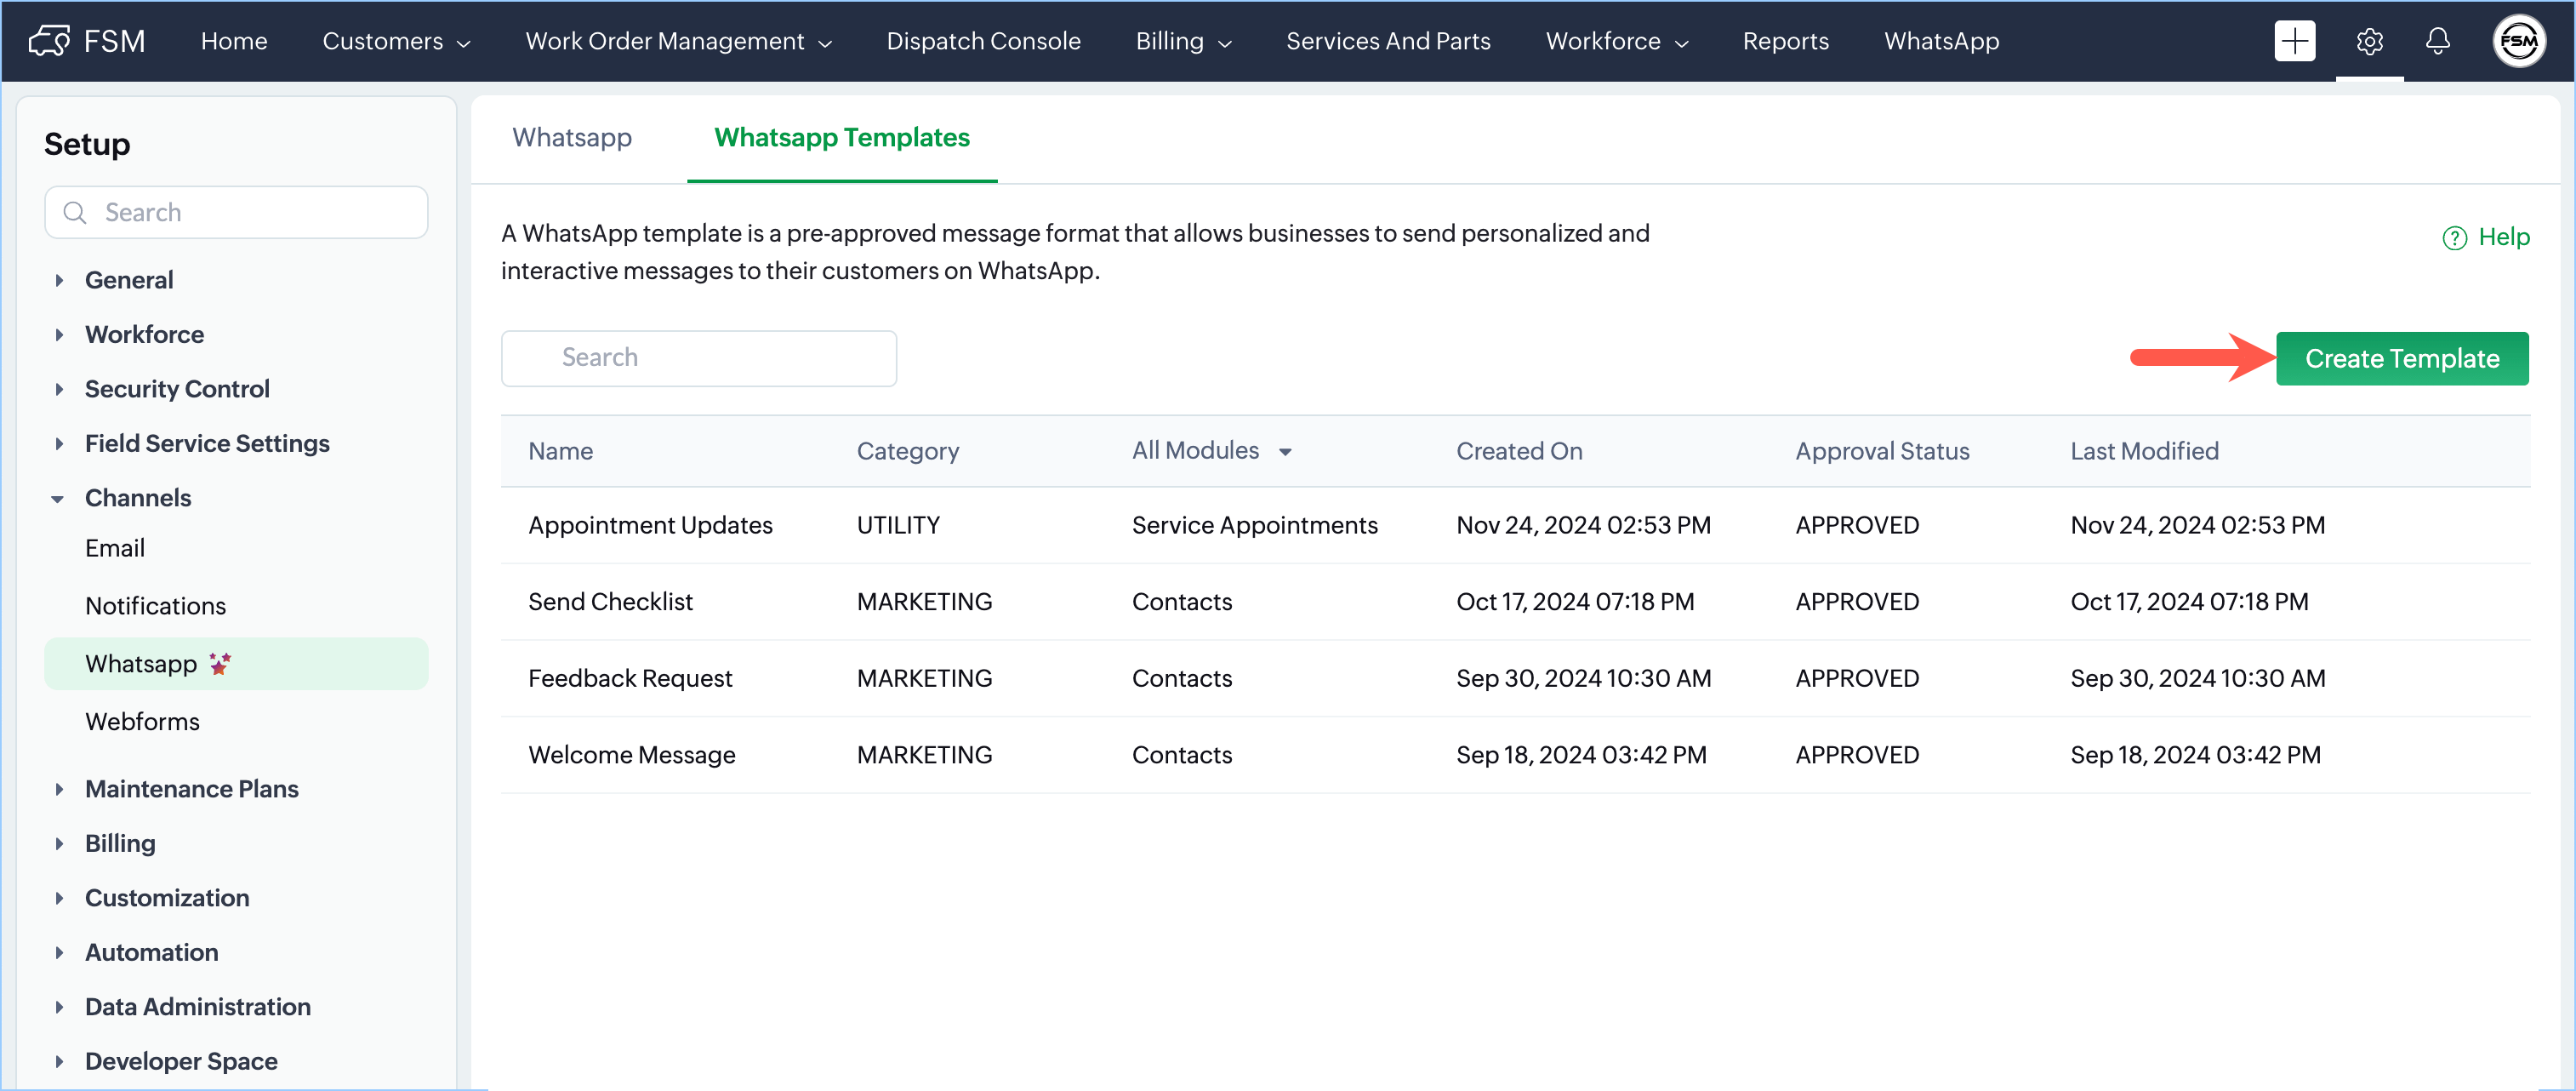The width and height of the screenshot is (2576, 1091).
Task: Click the Create Template button
Action: click(x=2401, y=358)
